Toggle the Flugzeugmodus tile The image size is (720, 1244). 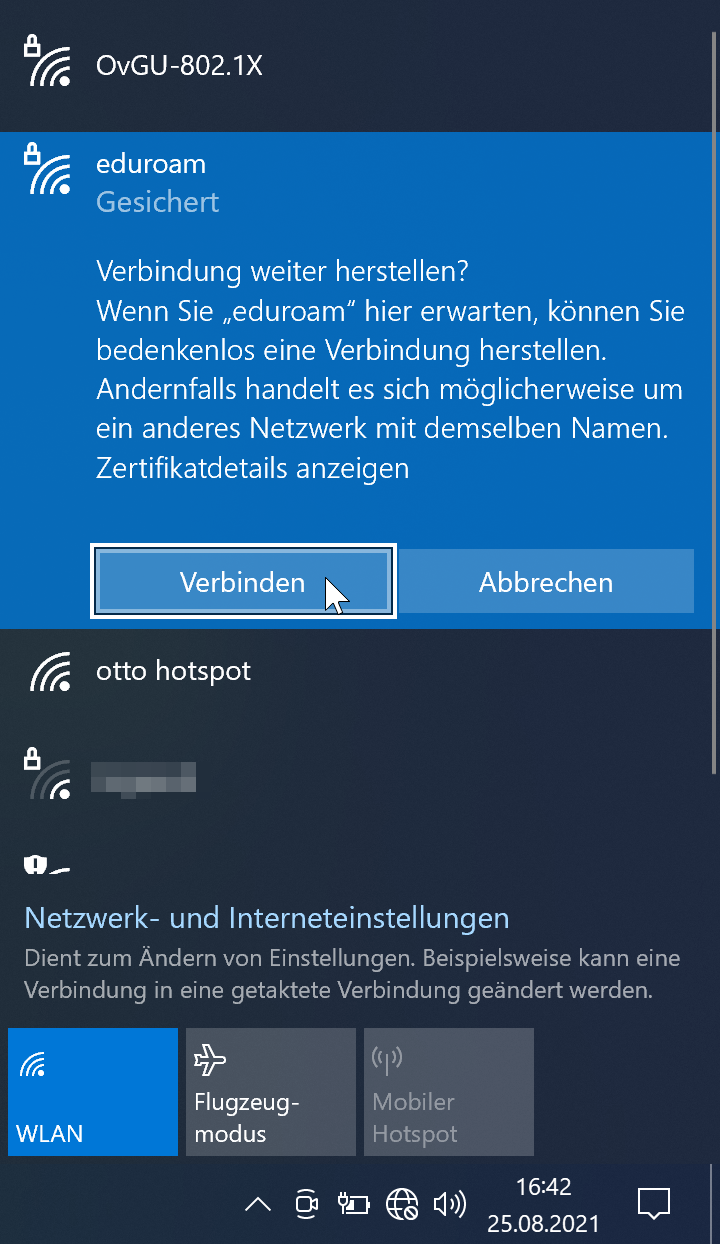pos(271,1092)
